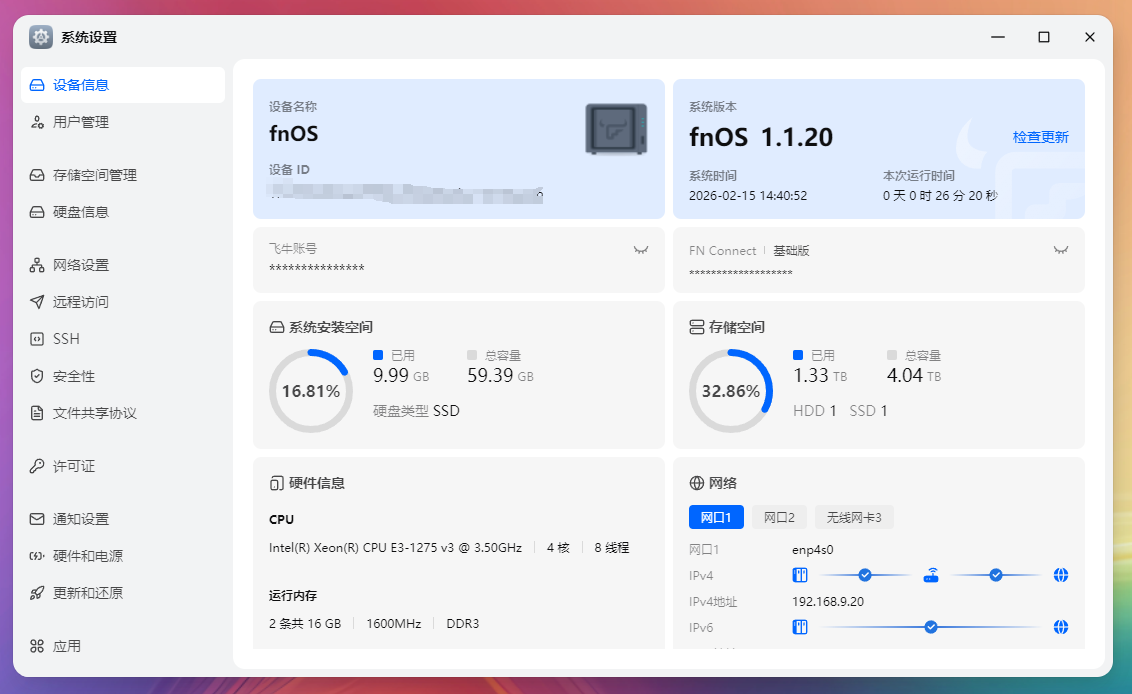Select 远程访问 in the sidebar
1132x694 pixels.
click(x=123, y=302)
